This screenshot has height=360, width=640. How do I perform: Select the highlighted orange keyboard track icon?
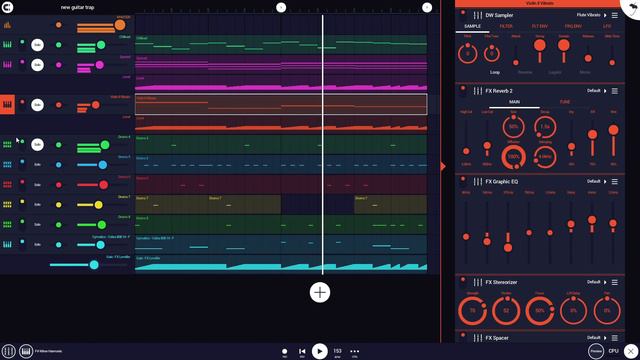7,104
